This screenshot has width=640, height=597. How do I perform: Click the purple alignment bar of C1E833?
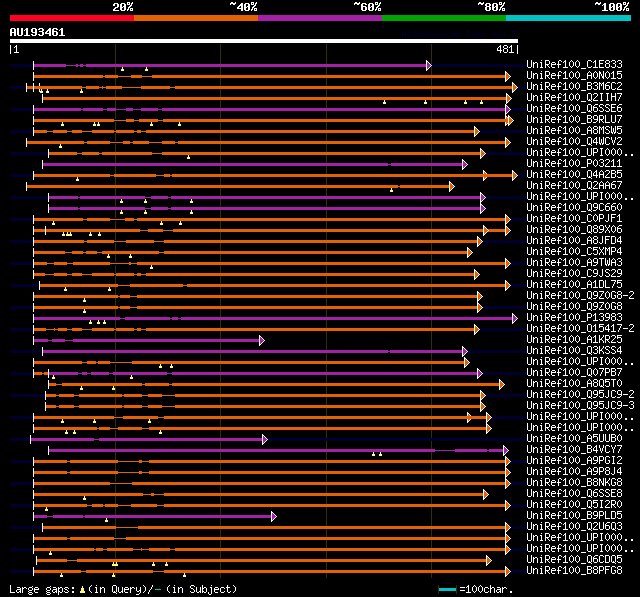[231, 65]
